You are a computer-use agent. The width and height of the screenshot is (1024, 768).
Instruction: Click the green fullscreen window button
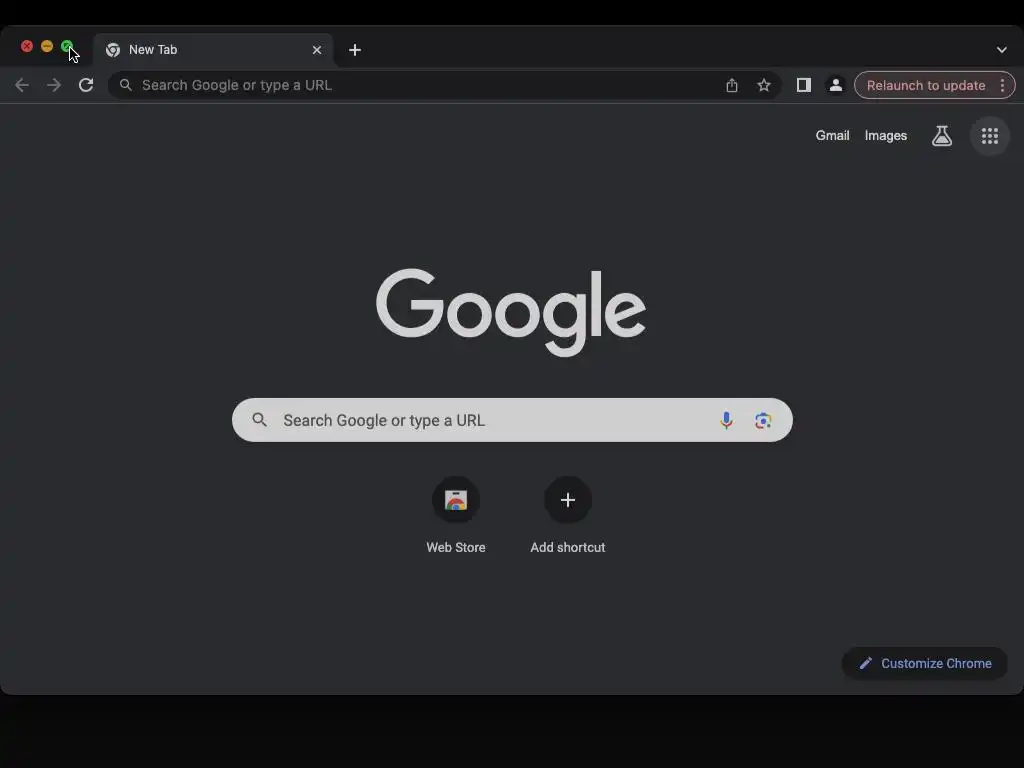click(67, 46)
